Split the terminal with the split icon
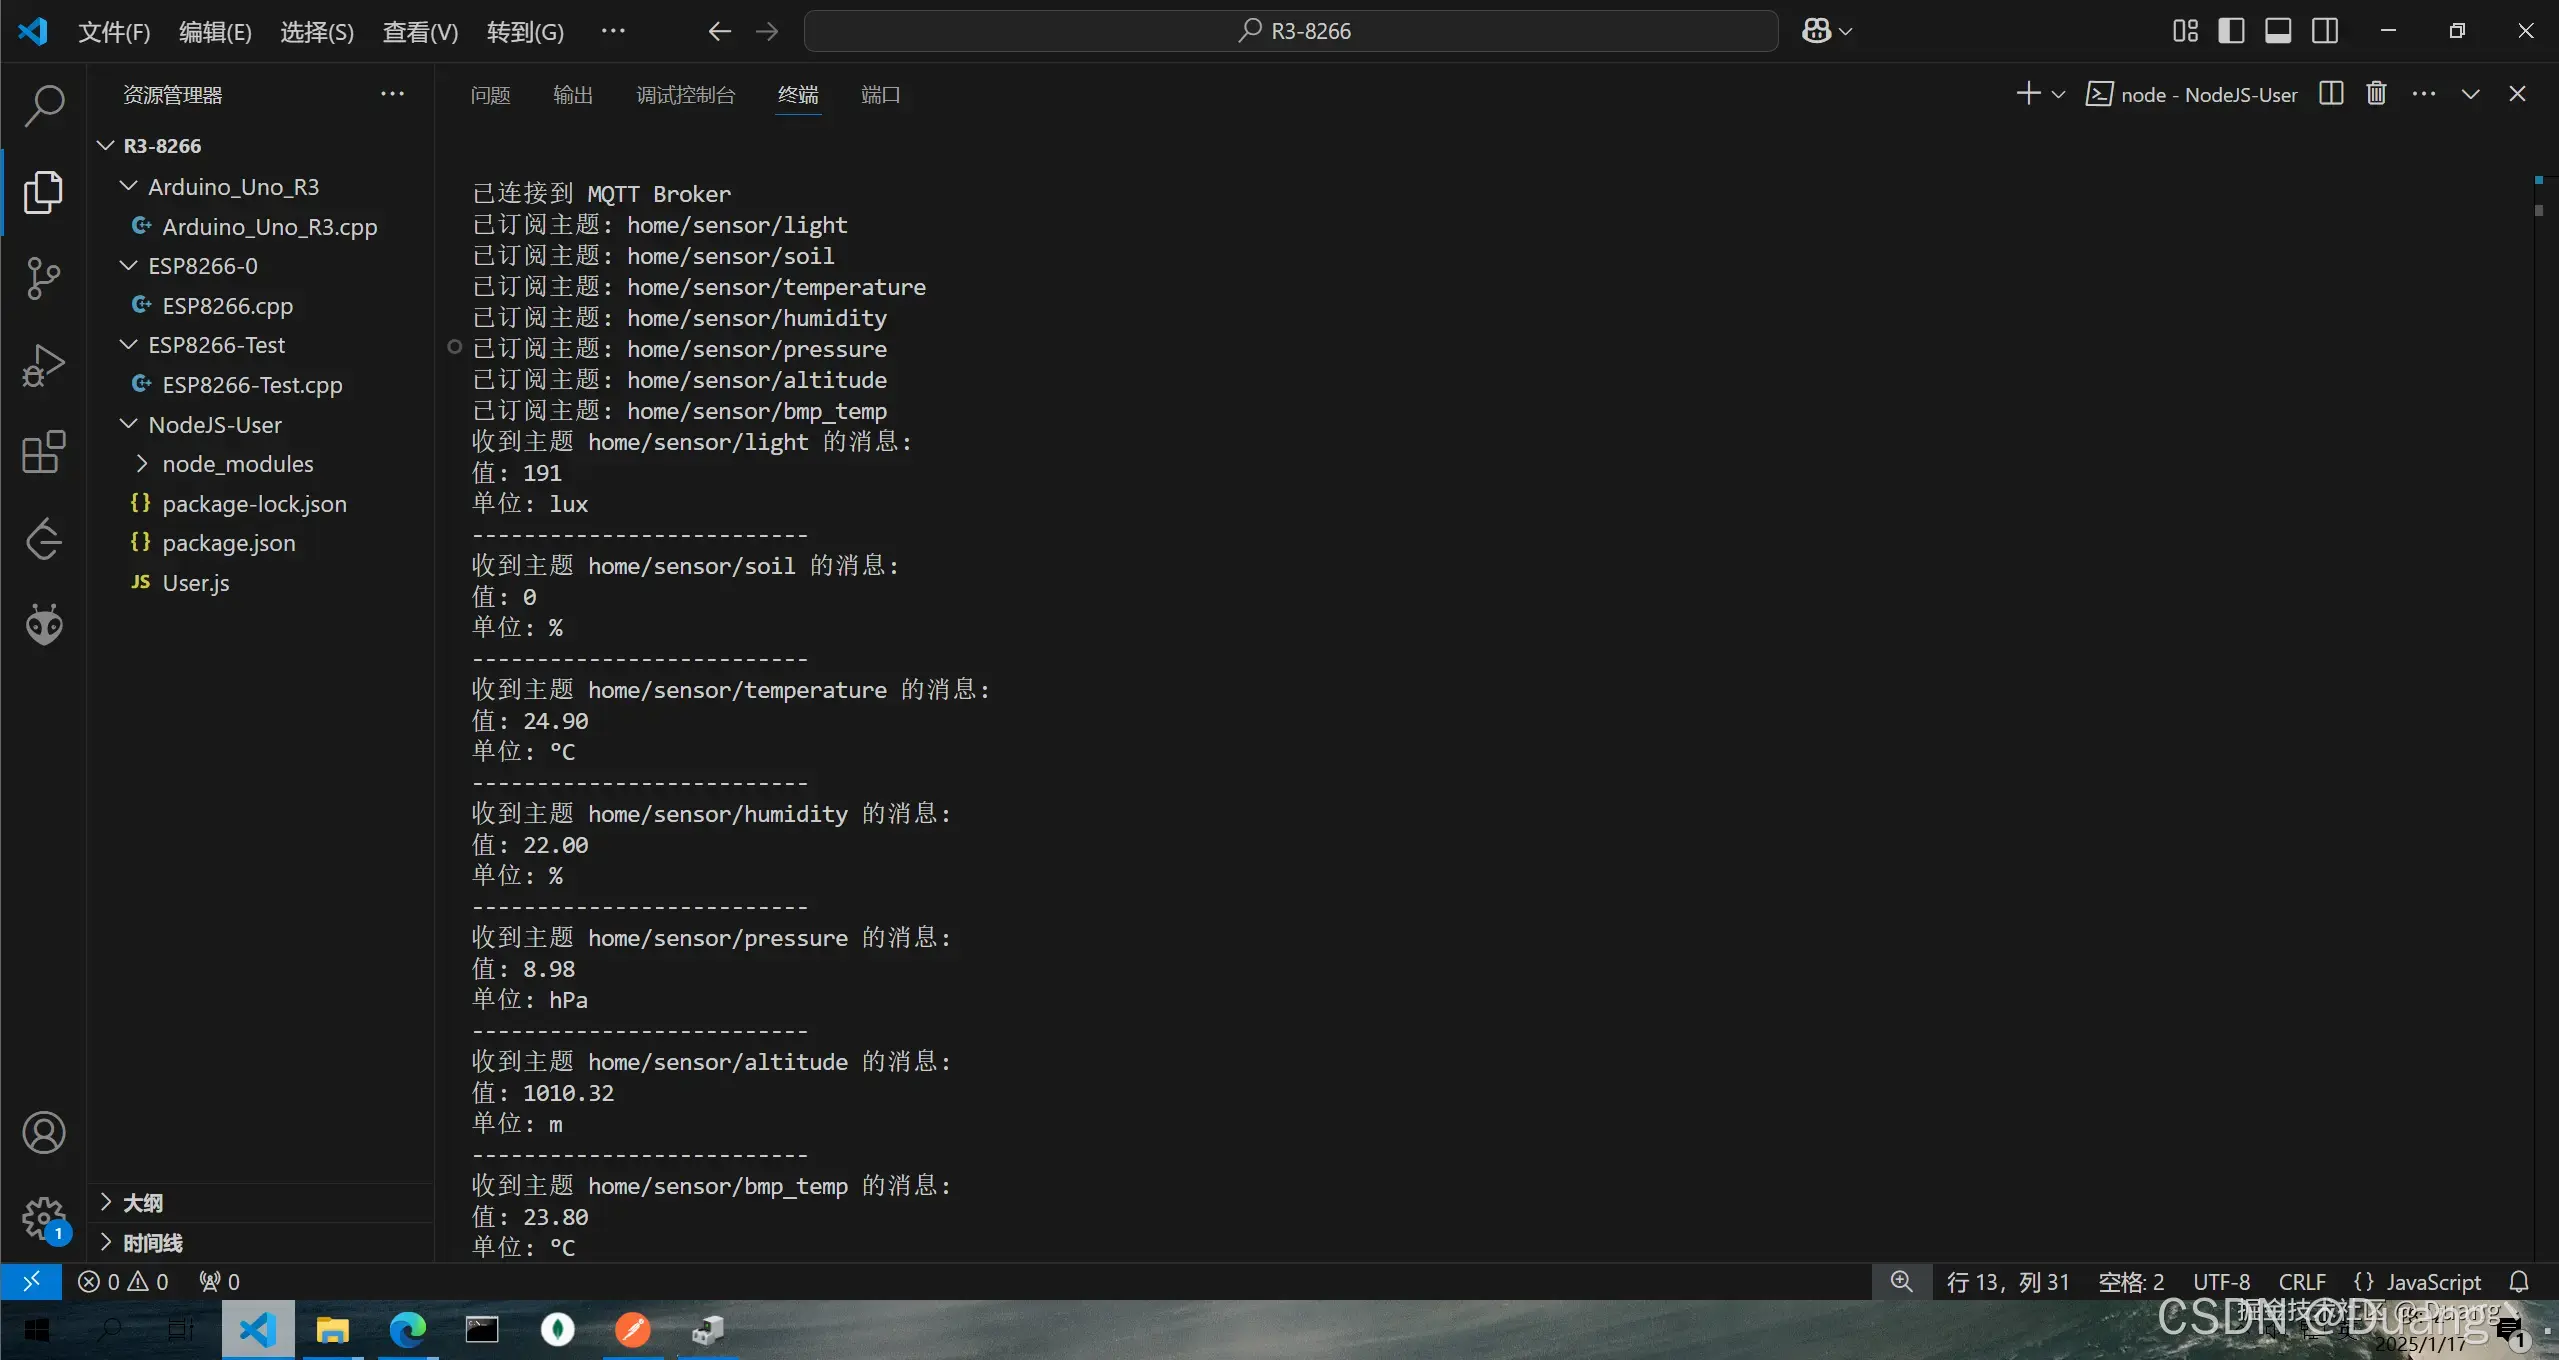This screenshot has height=1360, width=2559. (x=2331, y=94)
